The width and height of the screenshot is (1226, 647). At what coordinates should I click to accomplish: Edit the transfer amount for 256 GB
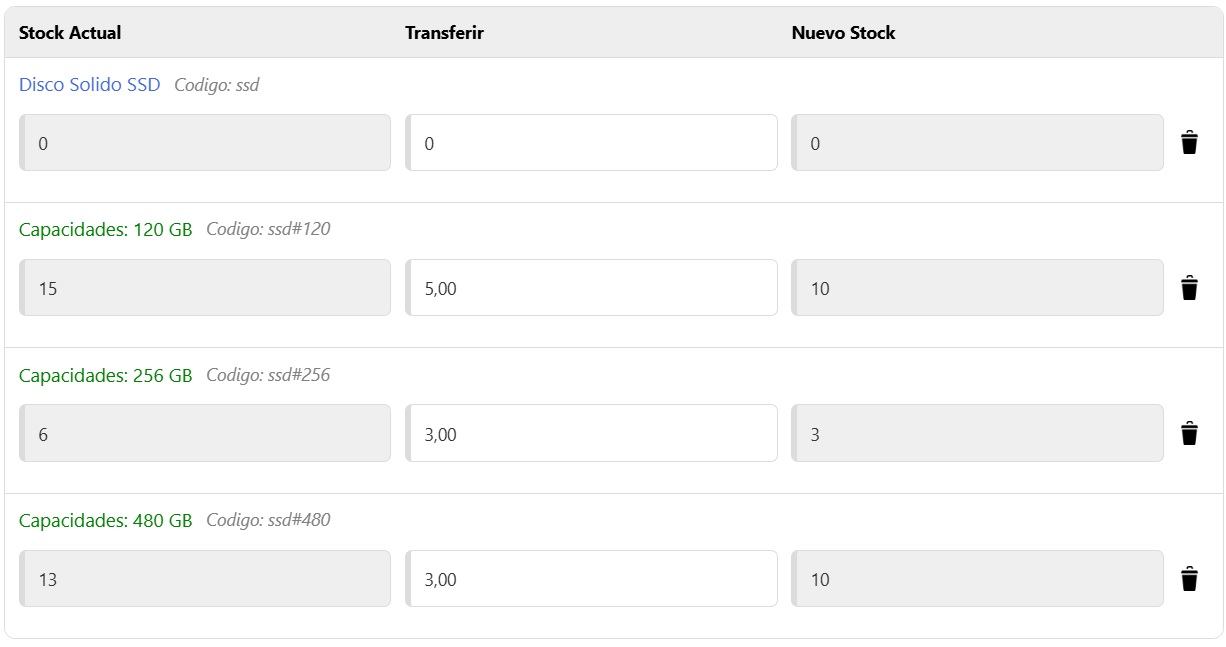pyautogui.click(x=591, y=434)
